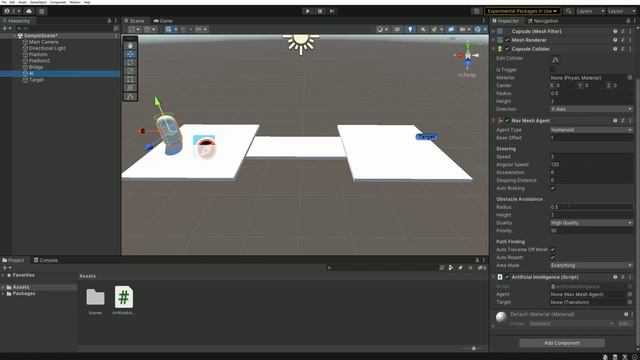
Task: Click the cloud services icon
Action: tap(29, 11)
